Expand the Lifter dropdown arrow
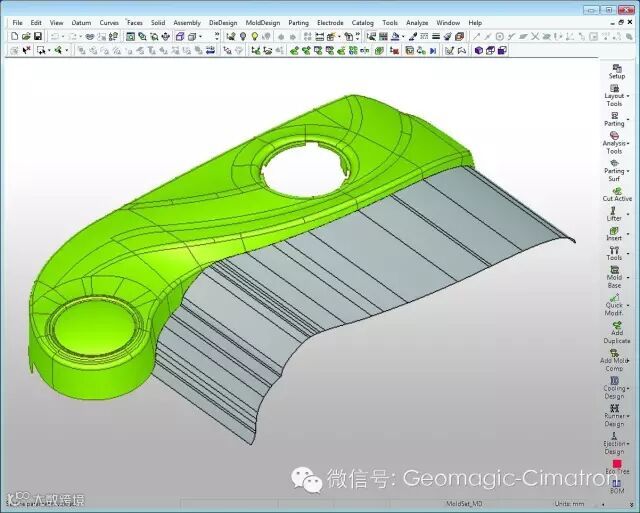640x513 pixels. [x=628, y=214]
